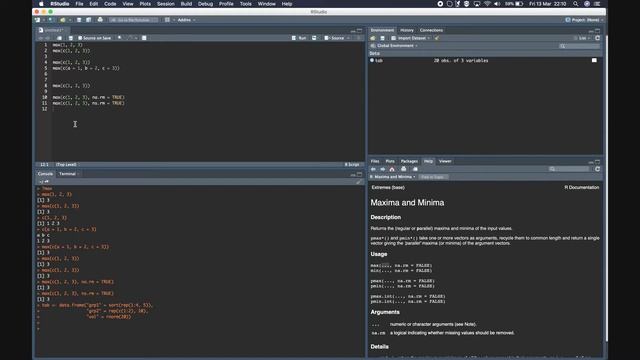Open the Global Environment dropdown

(x=394, y=46)
